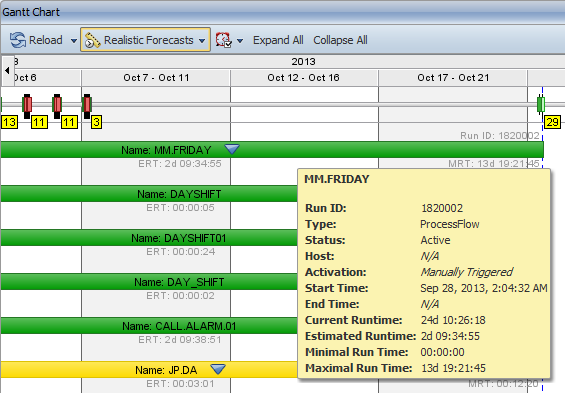Screen dimensions: 565x393
Task: Click Estimated Runtime value in tooltip
Action: (450, 336)
